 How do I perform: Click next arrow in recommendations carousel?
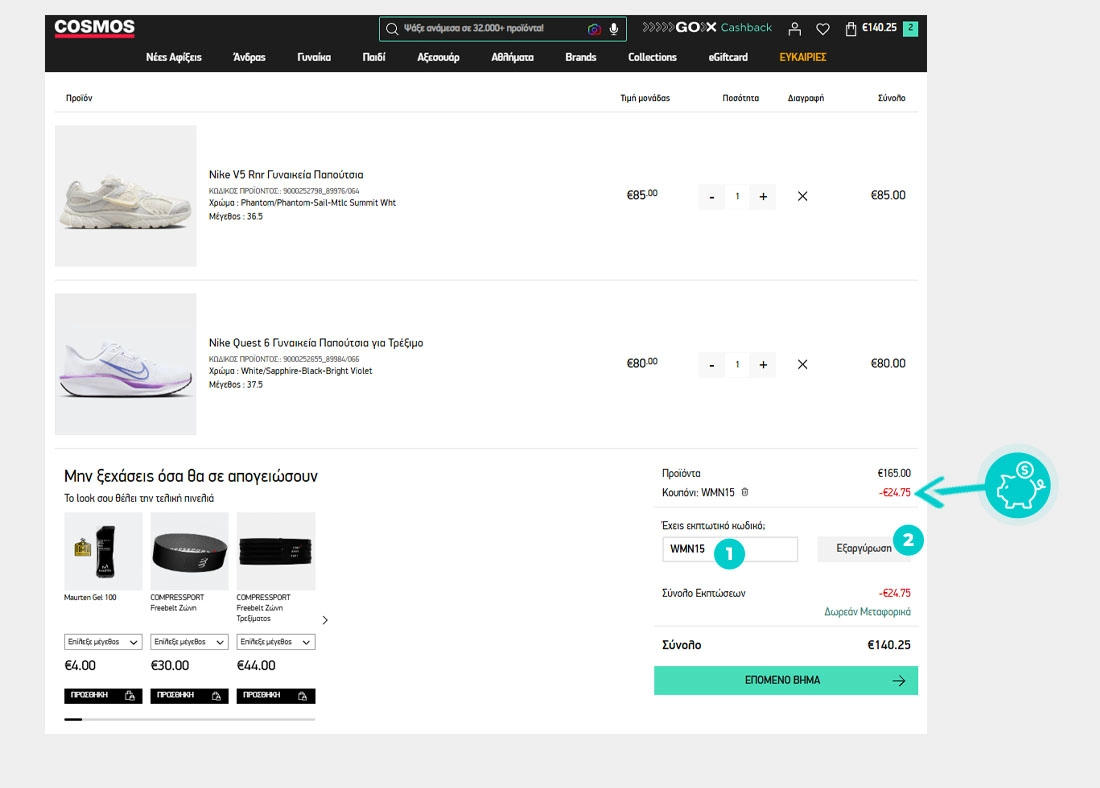325,620
